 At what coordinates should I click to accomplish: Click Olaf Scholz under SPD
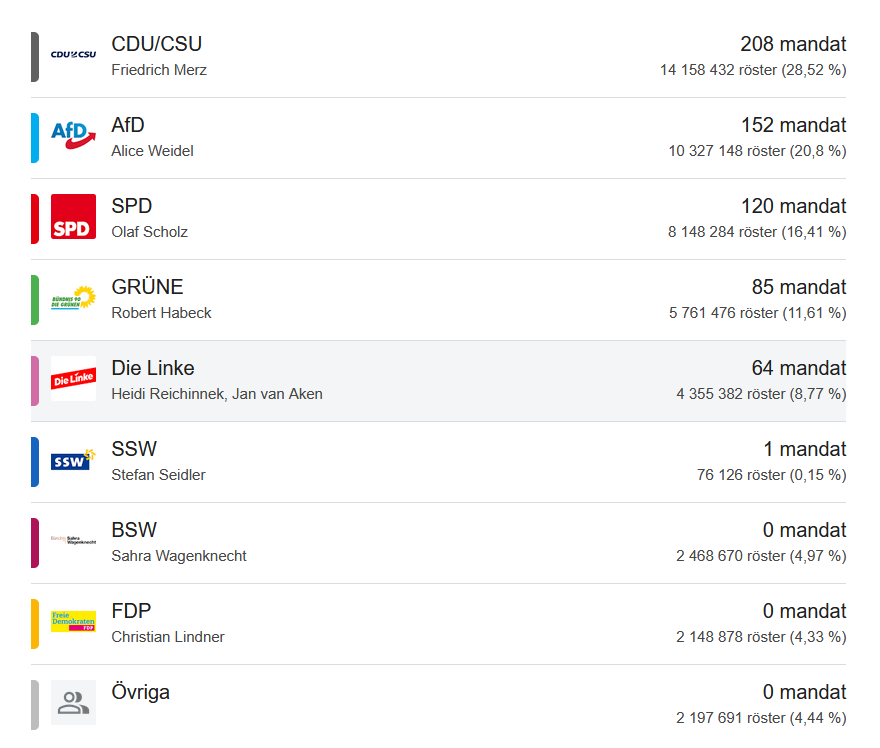coord(149,232)
